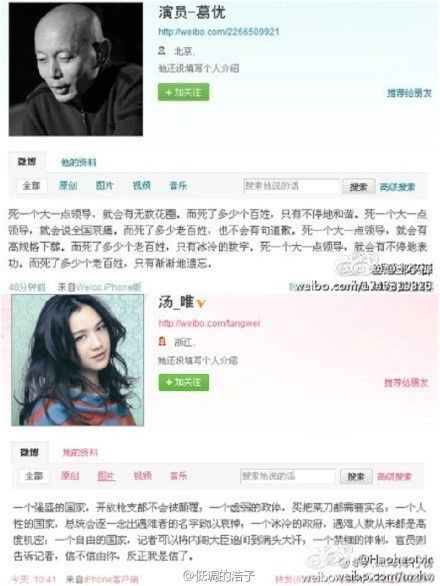Follow 汤_唯 with green 加关注 button
This screenshot has height=586, width=440.
pyautogui.click(x=184, y=383)
